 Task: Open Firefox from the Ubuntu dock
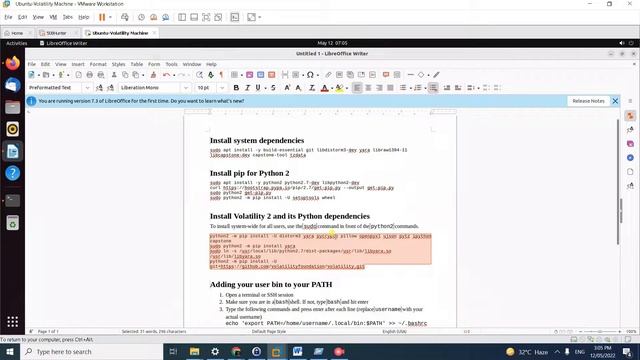tap(13, 63)
